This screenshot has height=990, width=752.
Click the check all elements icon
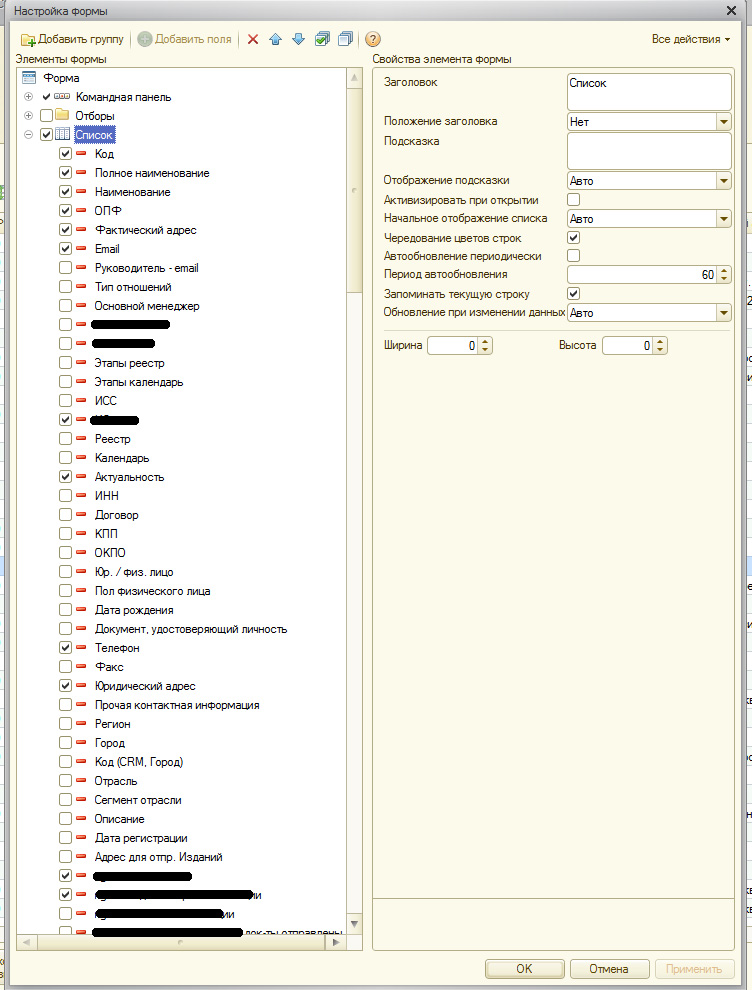click(x=322, y=39)
